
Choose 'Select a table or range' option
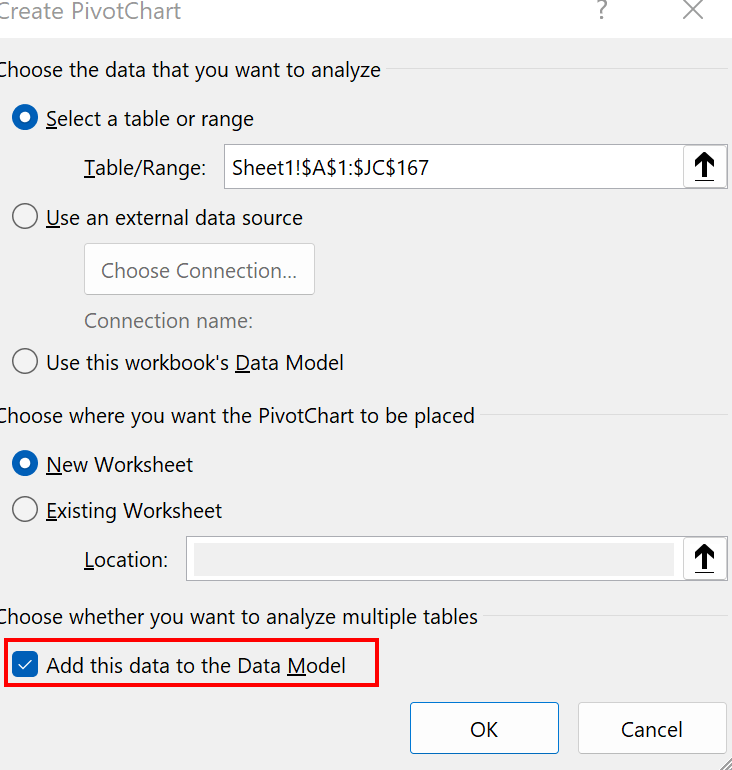point(25,118)
